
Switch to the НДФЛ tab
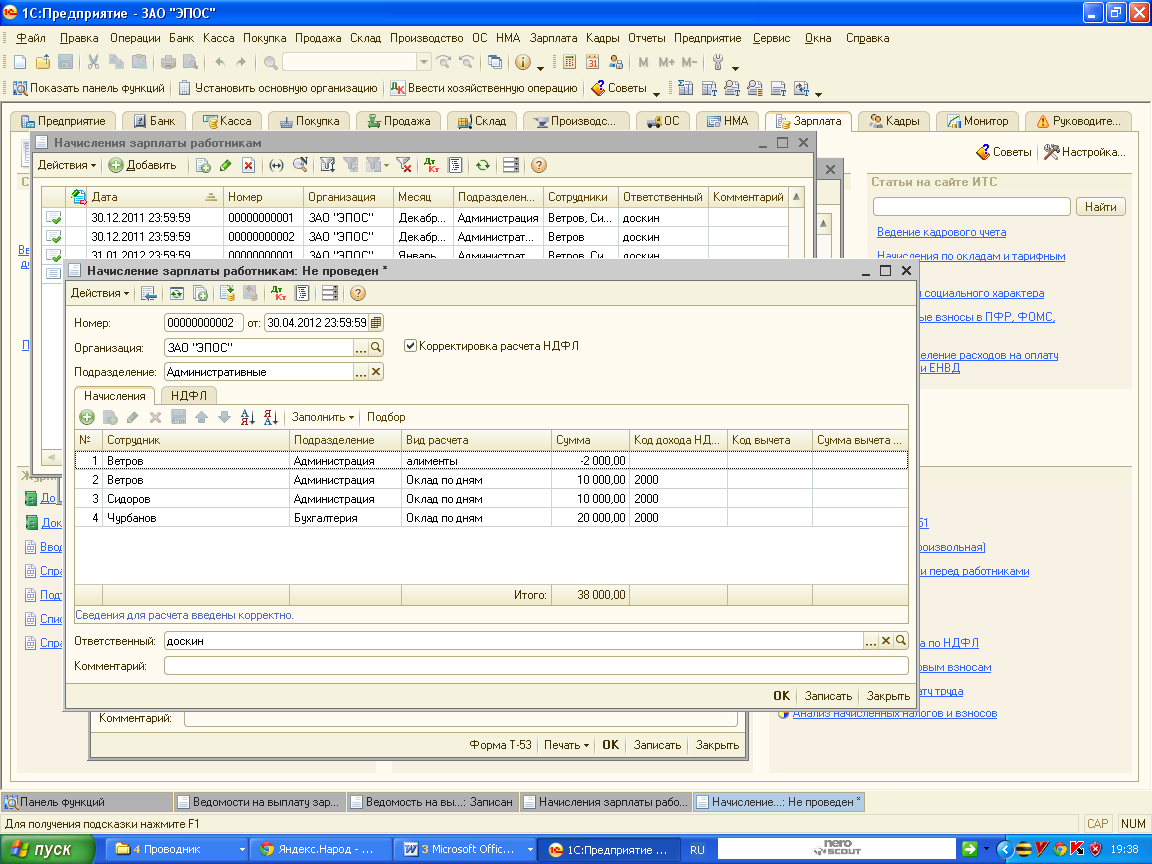189,395
